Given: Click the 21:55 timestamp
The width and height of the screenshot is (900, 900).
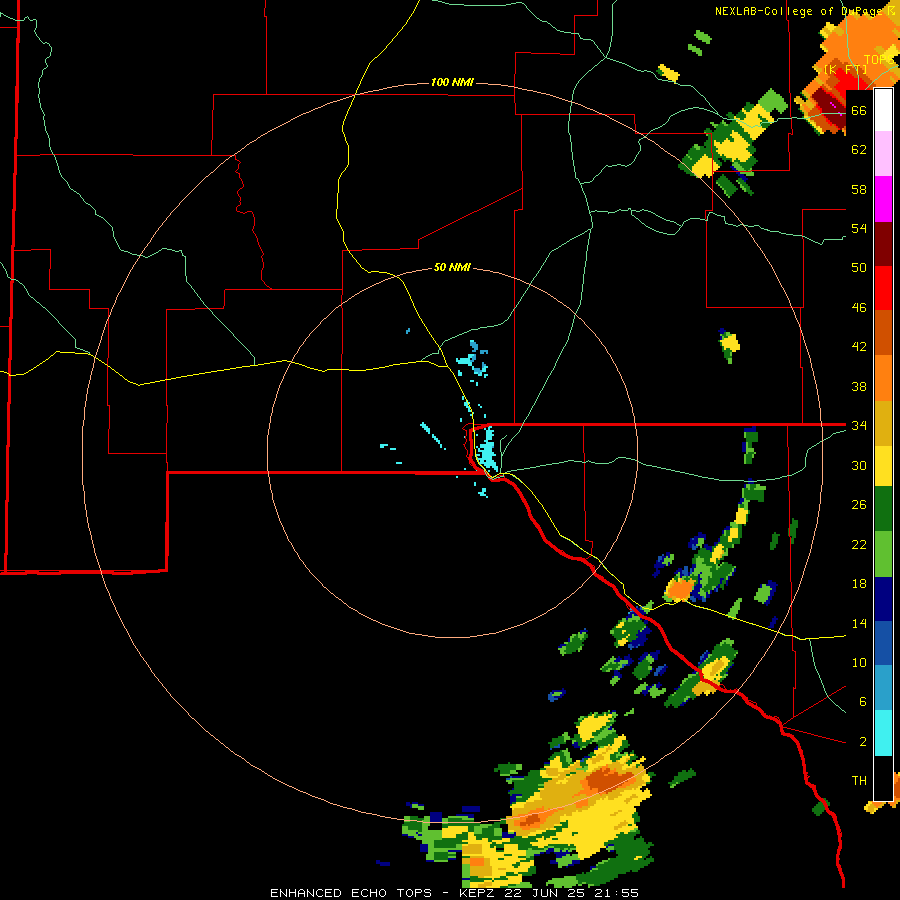Looking at the screenshot, I should (x=618, y=893).
